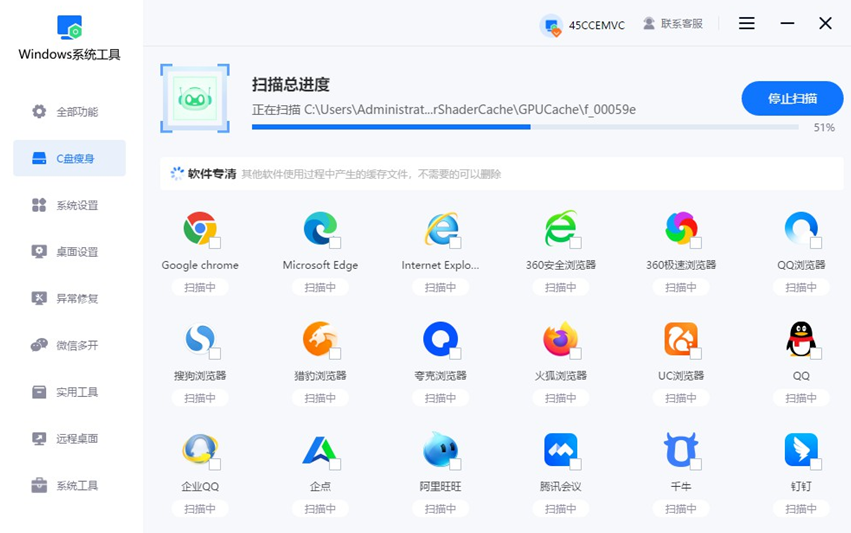This screenshot has width=851, height=533.
Task: Click 扫描中 status under 阿里旺旺
Action: point(441,509)
